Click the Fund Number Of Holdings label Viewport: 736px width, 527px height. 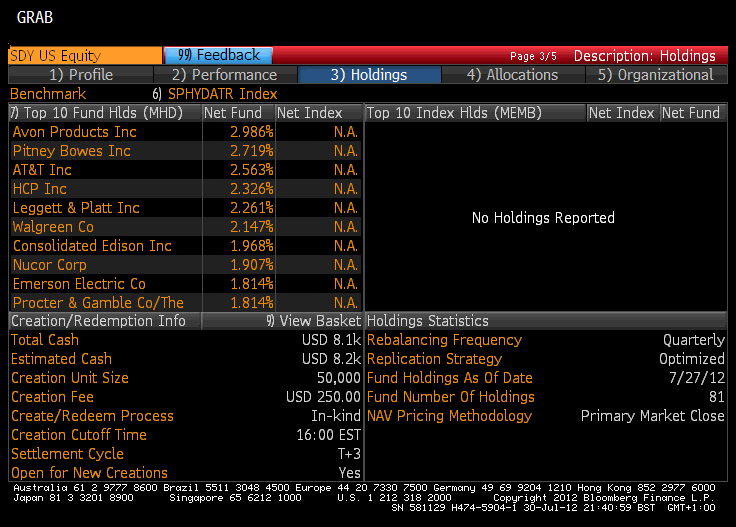[451, 397]
